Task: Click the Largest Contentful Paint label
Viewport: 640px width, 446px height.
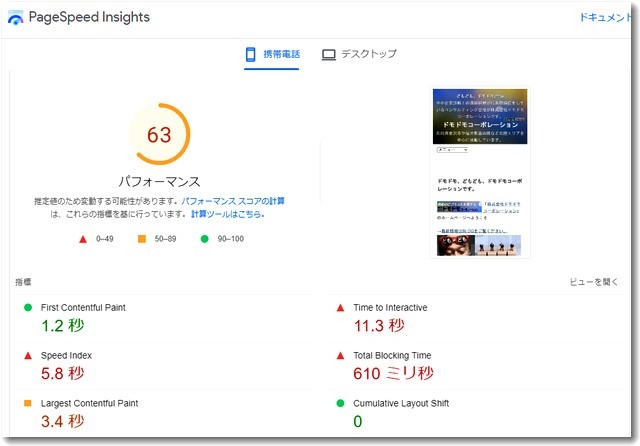Action: click(89, 404)
